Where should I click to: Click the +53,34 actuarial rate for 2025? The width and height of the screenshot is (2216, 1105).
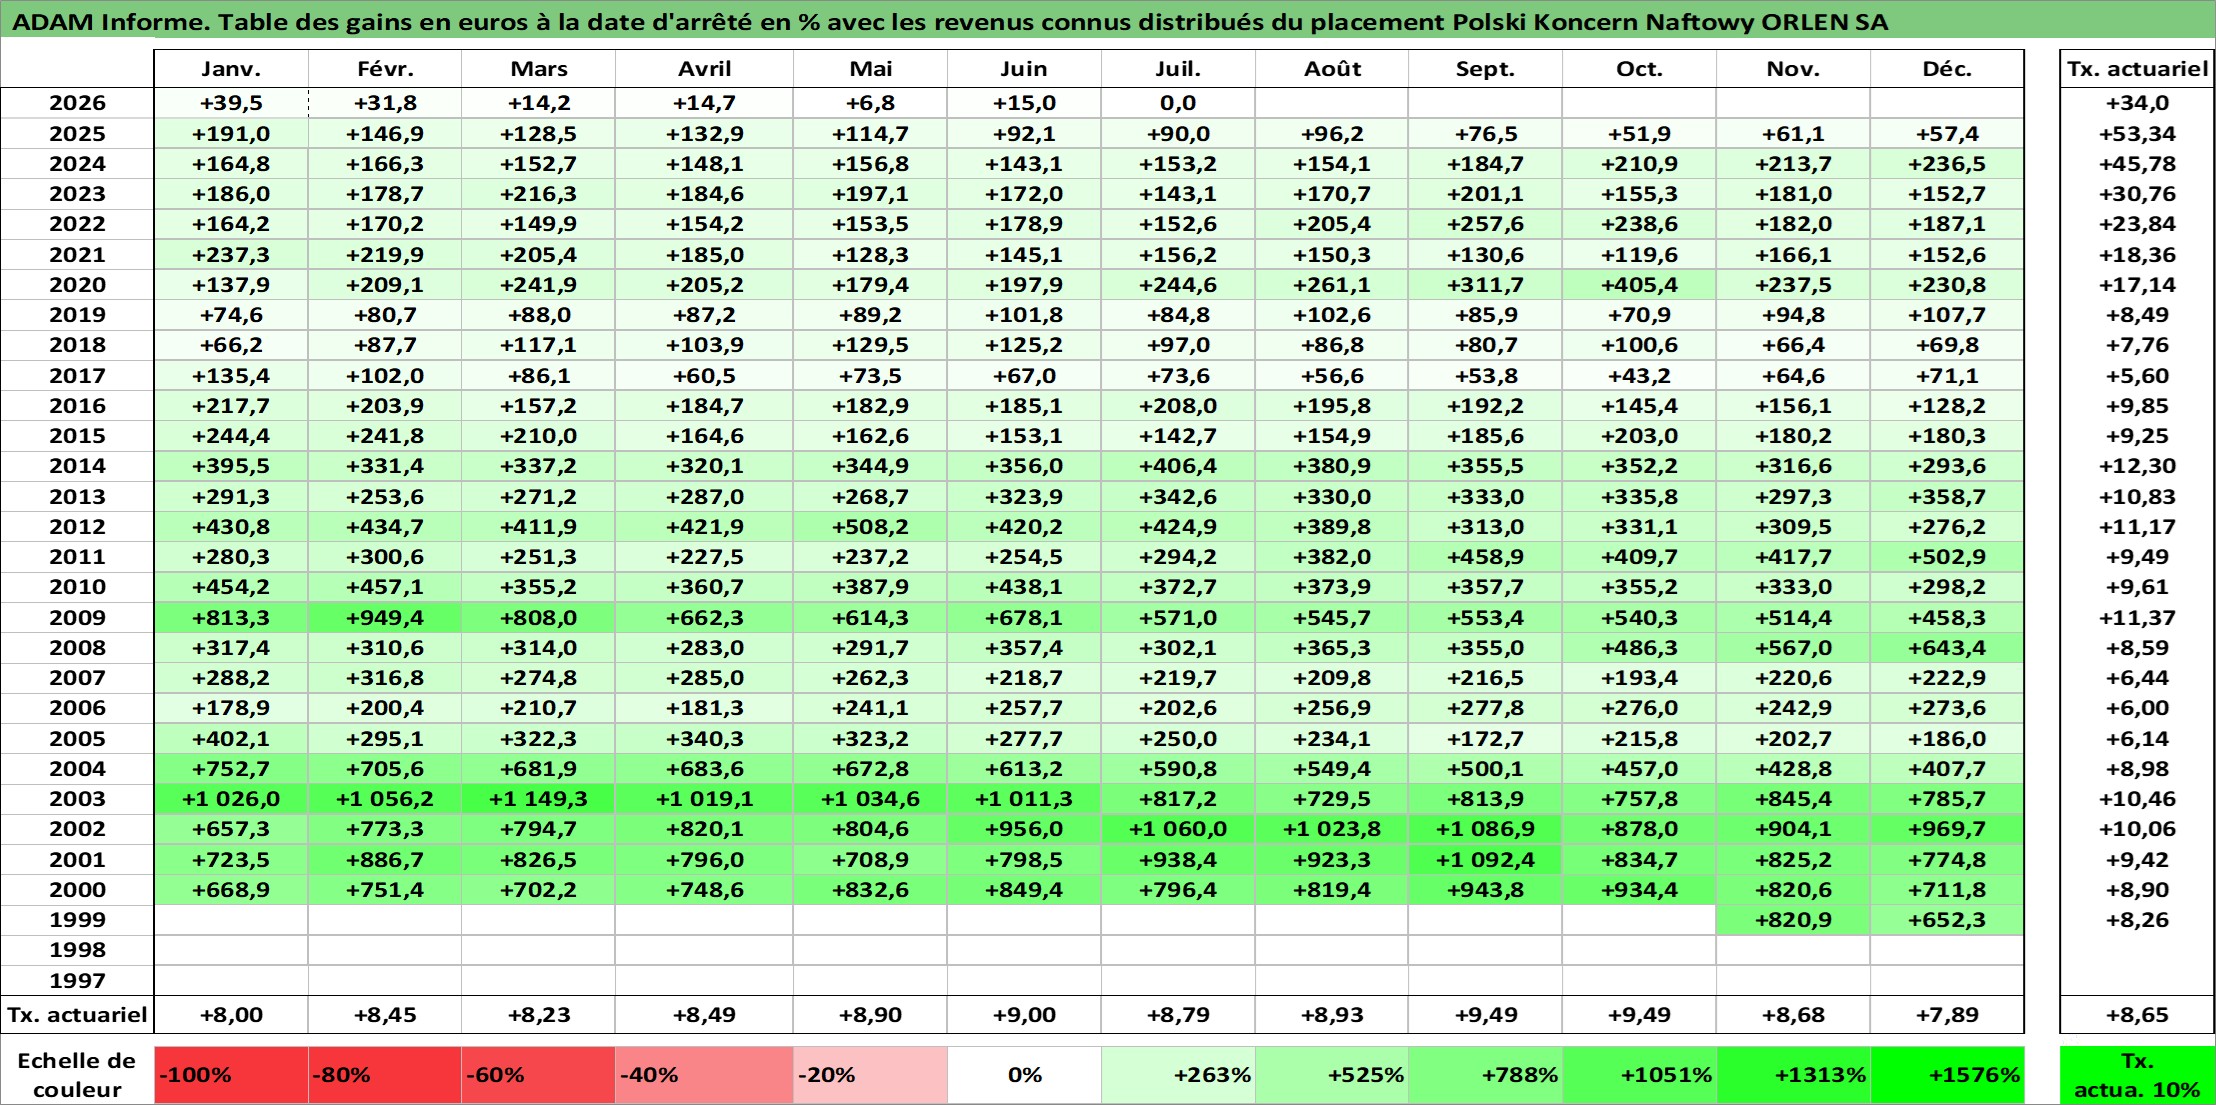pyautogui.click(x=2137, y=134)
